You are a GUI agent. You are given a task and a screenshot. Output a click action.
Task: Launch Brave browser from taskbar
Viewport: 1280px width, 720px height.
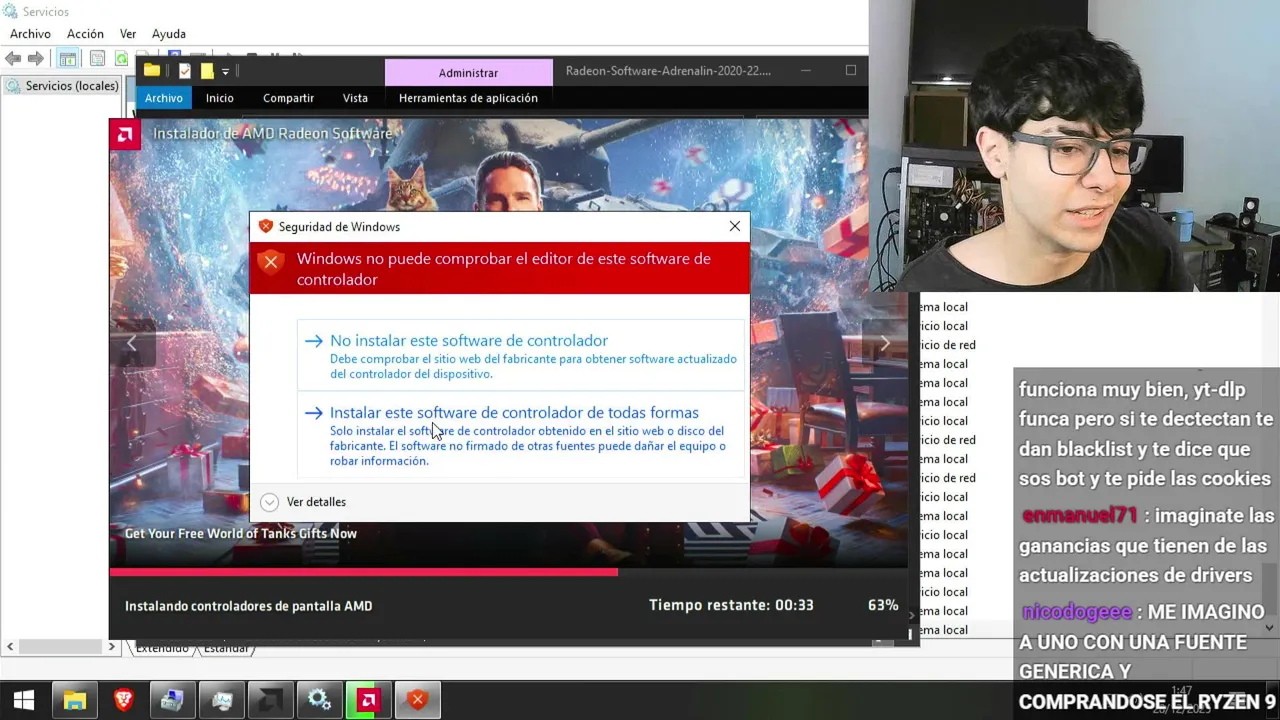124,700
